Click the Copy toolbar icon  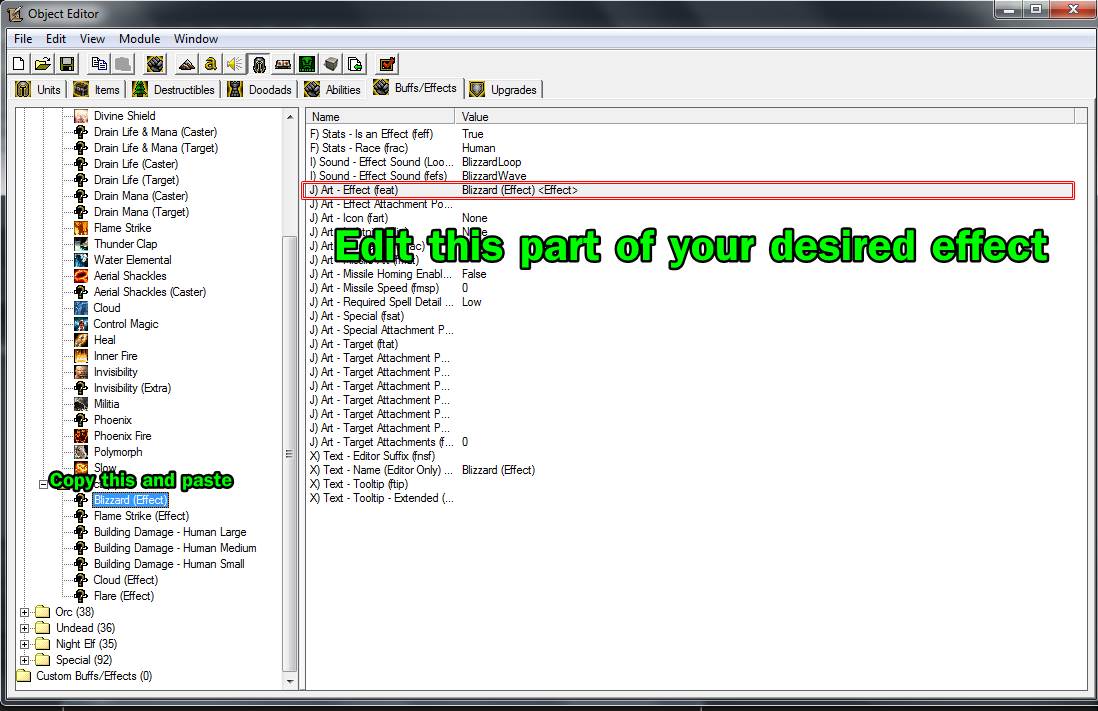point(99,64)
